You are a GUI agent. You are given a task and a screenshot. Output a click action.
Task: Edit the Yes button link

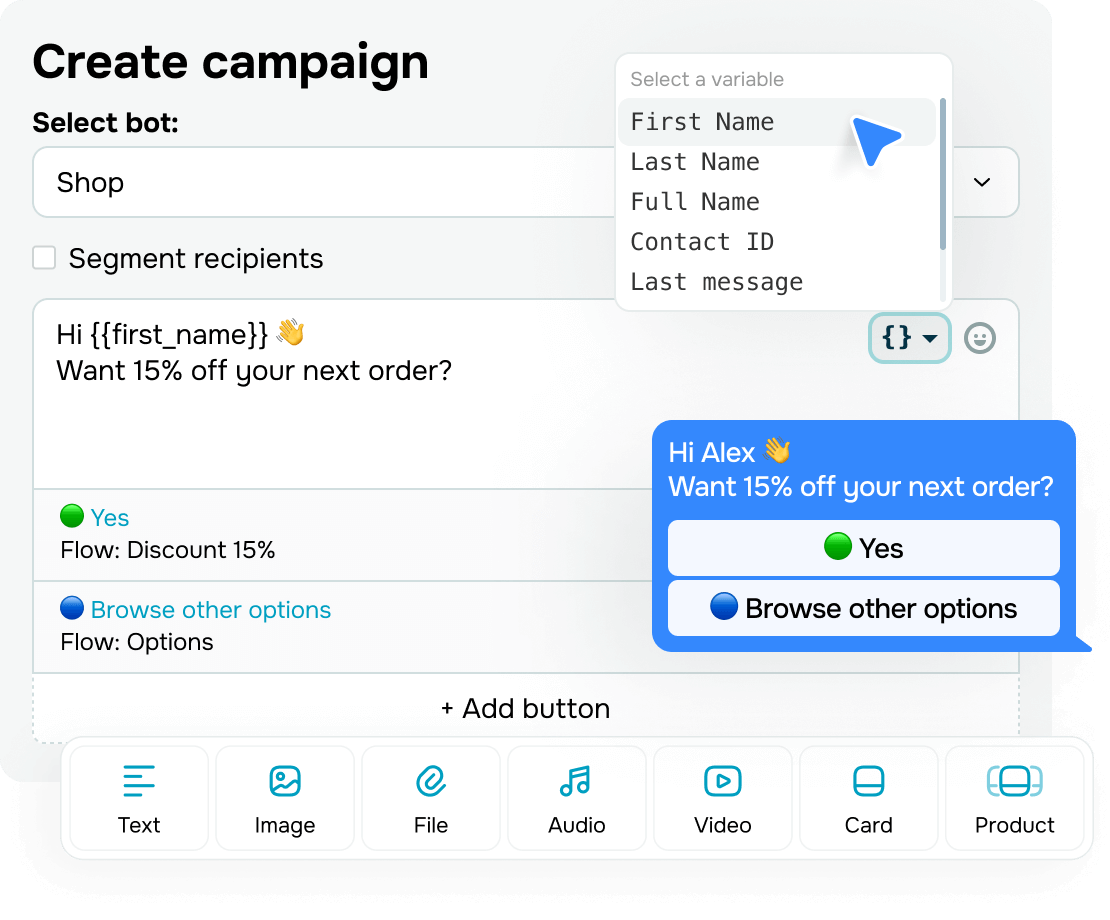pyautogui.click(x=110, y=518)
